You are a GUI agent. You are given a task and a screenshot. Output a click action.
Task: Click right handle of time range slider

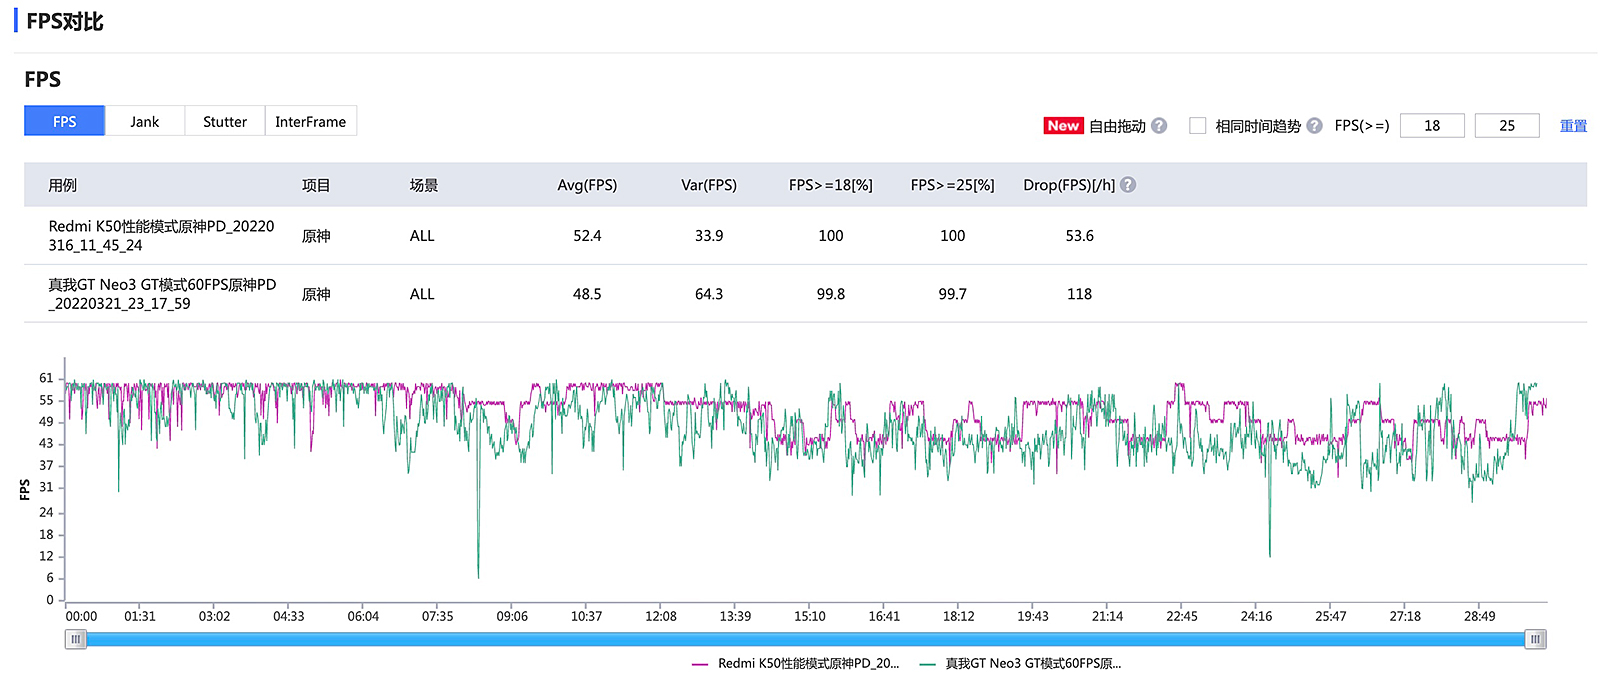tap(1535, 639)
